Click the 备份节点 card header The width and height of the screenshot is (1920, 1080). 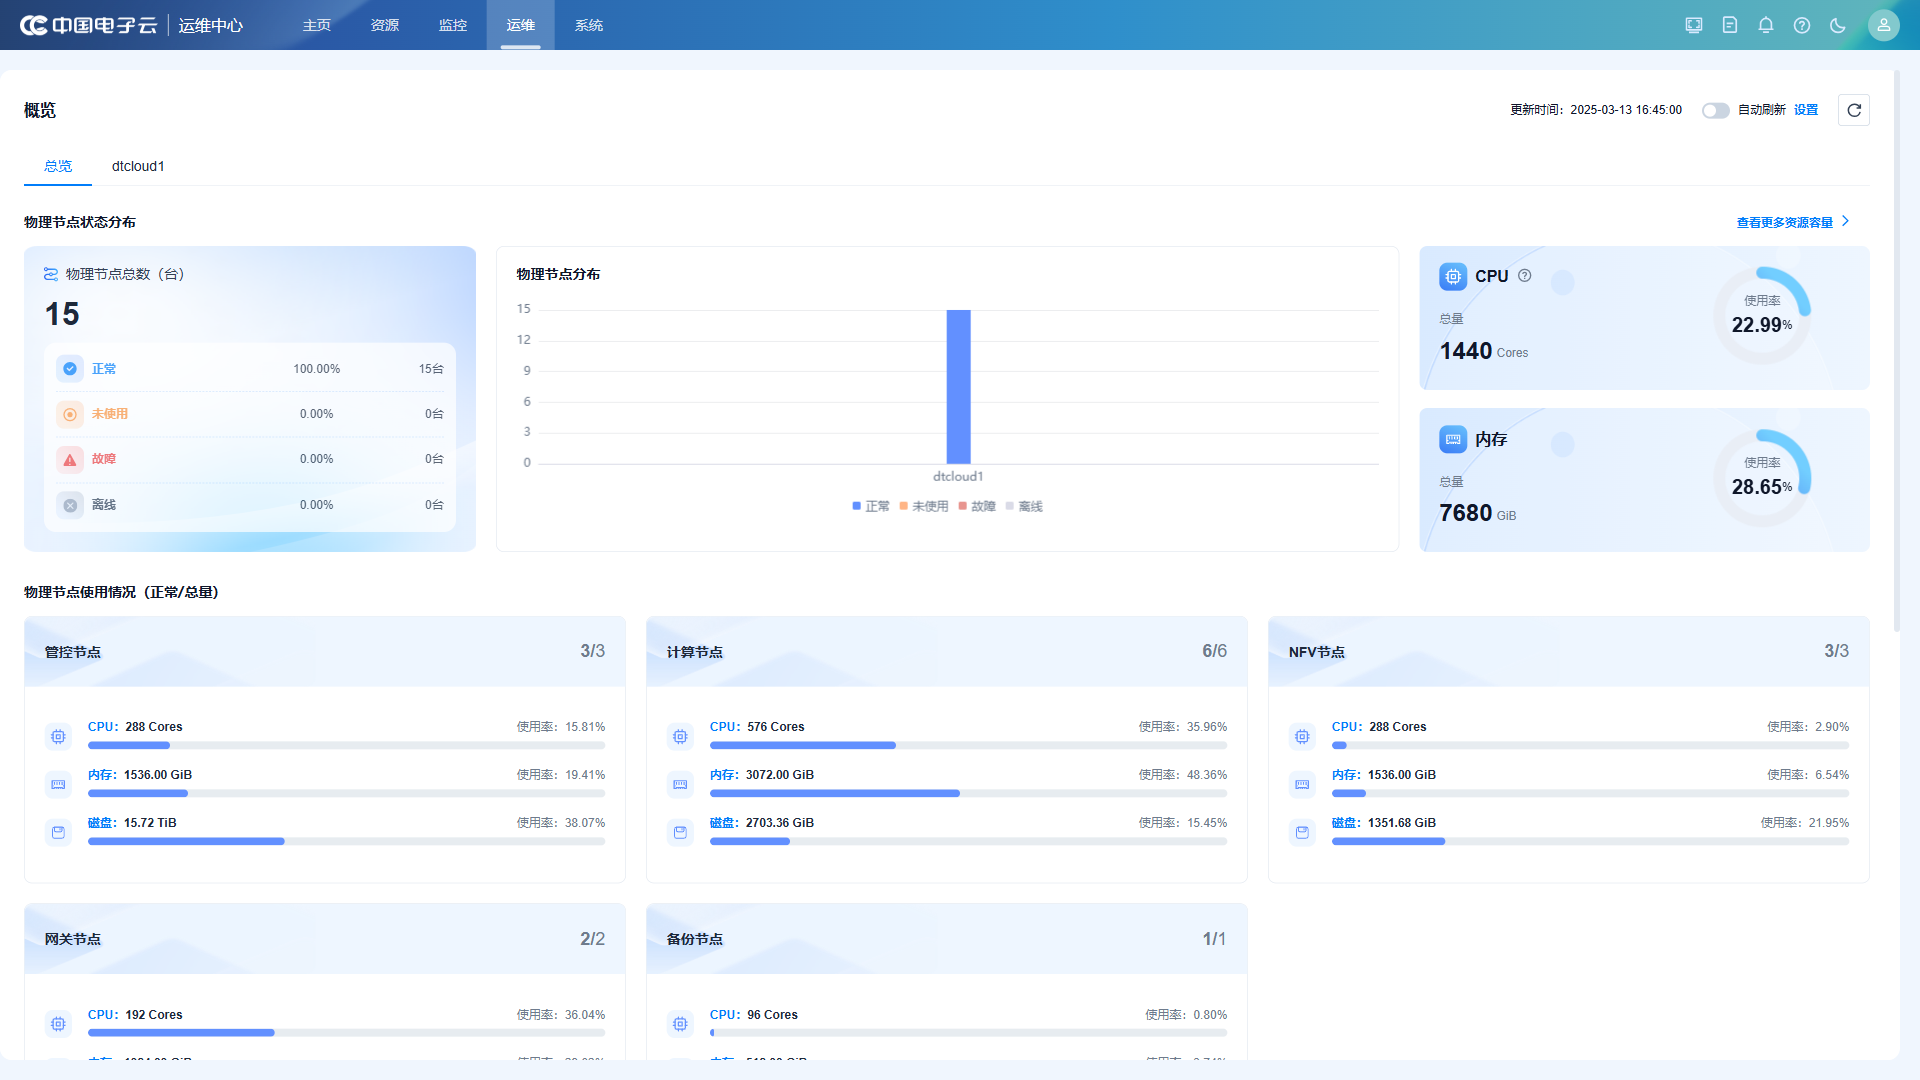coord(947,939)
